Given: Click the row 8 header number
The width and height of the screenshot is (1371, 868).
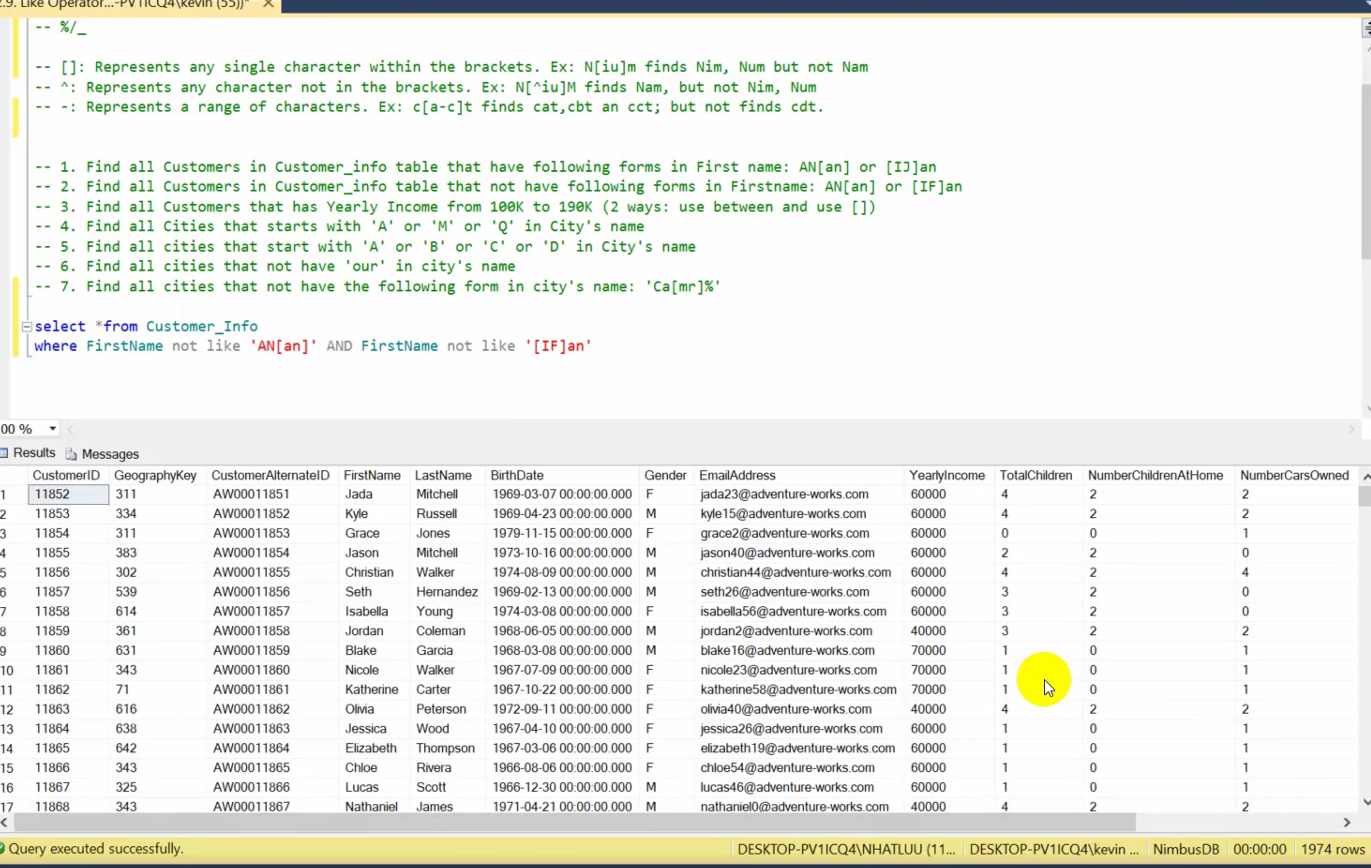Looking at the screenshot, I should coord(5,631).
